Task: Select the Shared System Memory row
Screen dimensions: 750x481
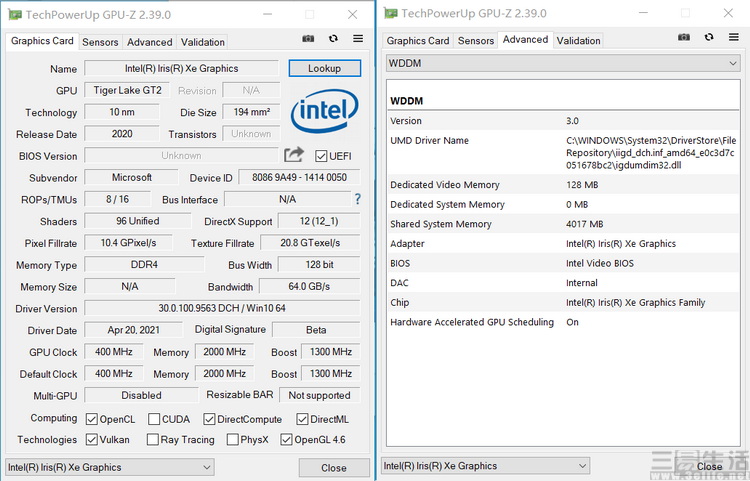Action: [x=563, y=224]
